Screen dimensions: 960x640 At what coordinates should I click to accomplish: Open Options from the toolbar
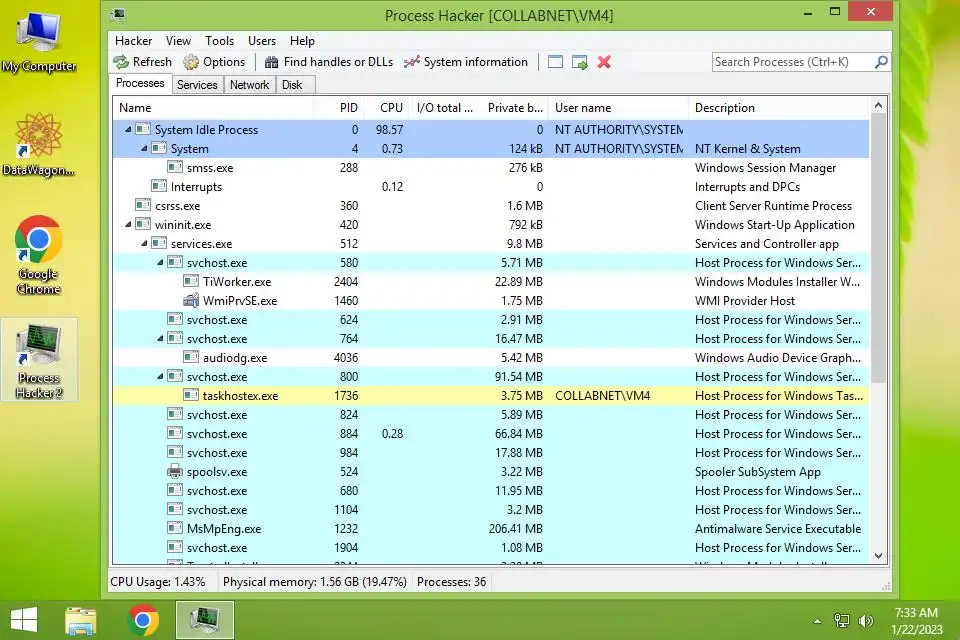click(214, 62)
